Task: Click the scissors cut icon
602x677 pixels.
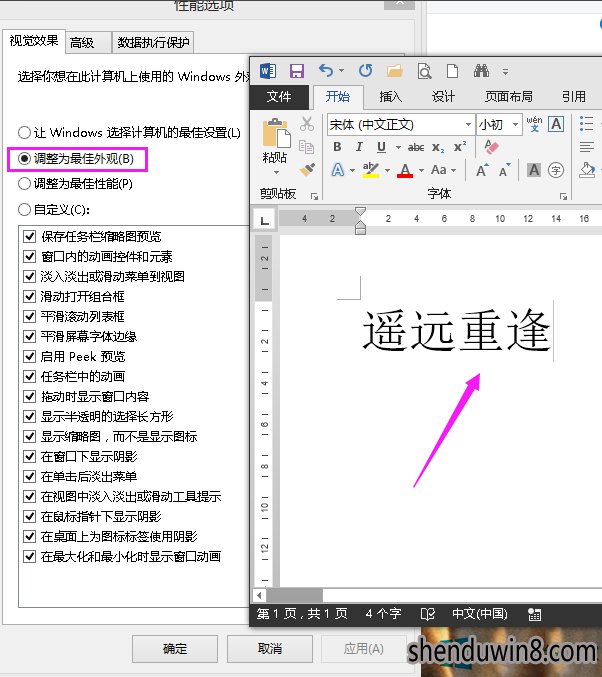Action: [x=307, y=124]
